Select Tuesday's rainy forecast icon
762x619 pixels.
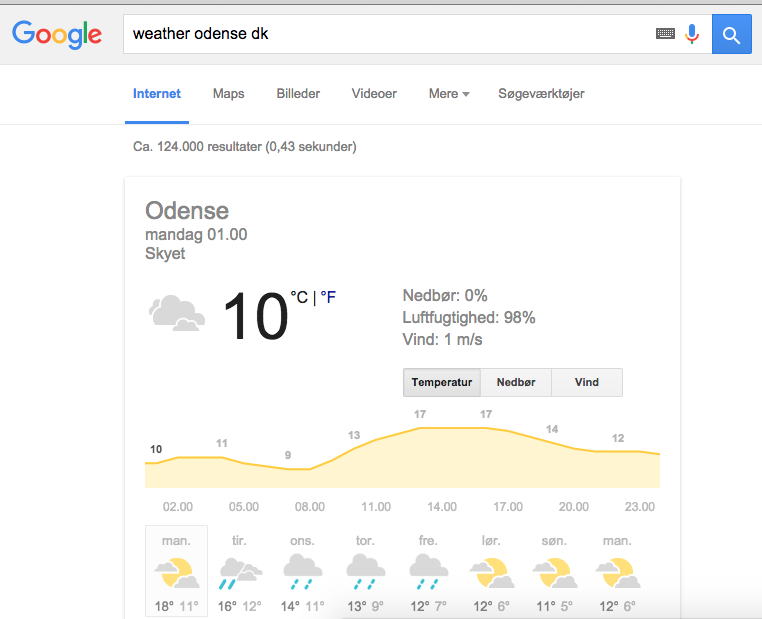tap(241, 574)
